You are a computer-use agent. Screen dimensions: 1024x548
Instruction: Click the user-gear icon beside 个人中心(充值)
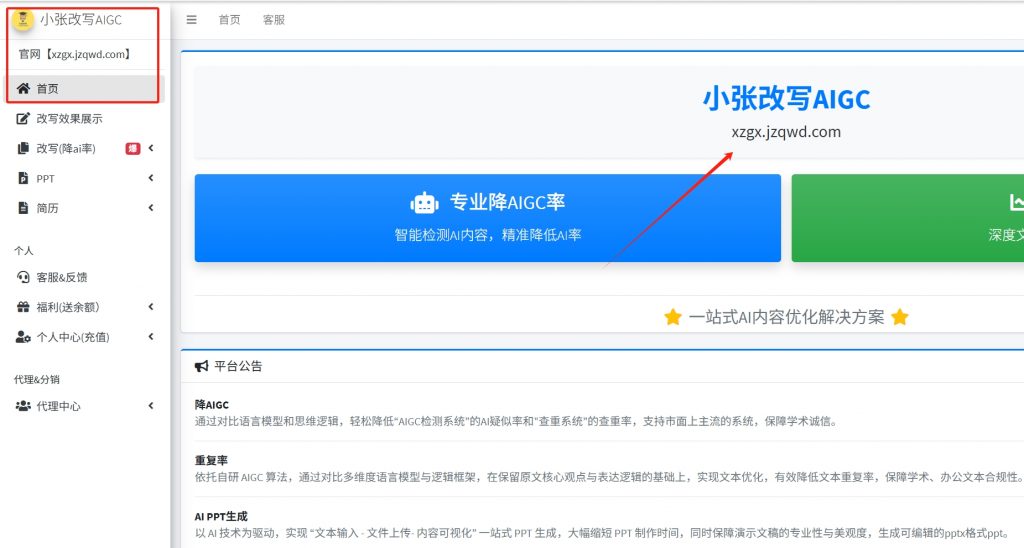click(23, 337)
